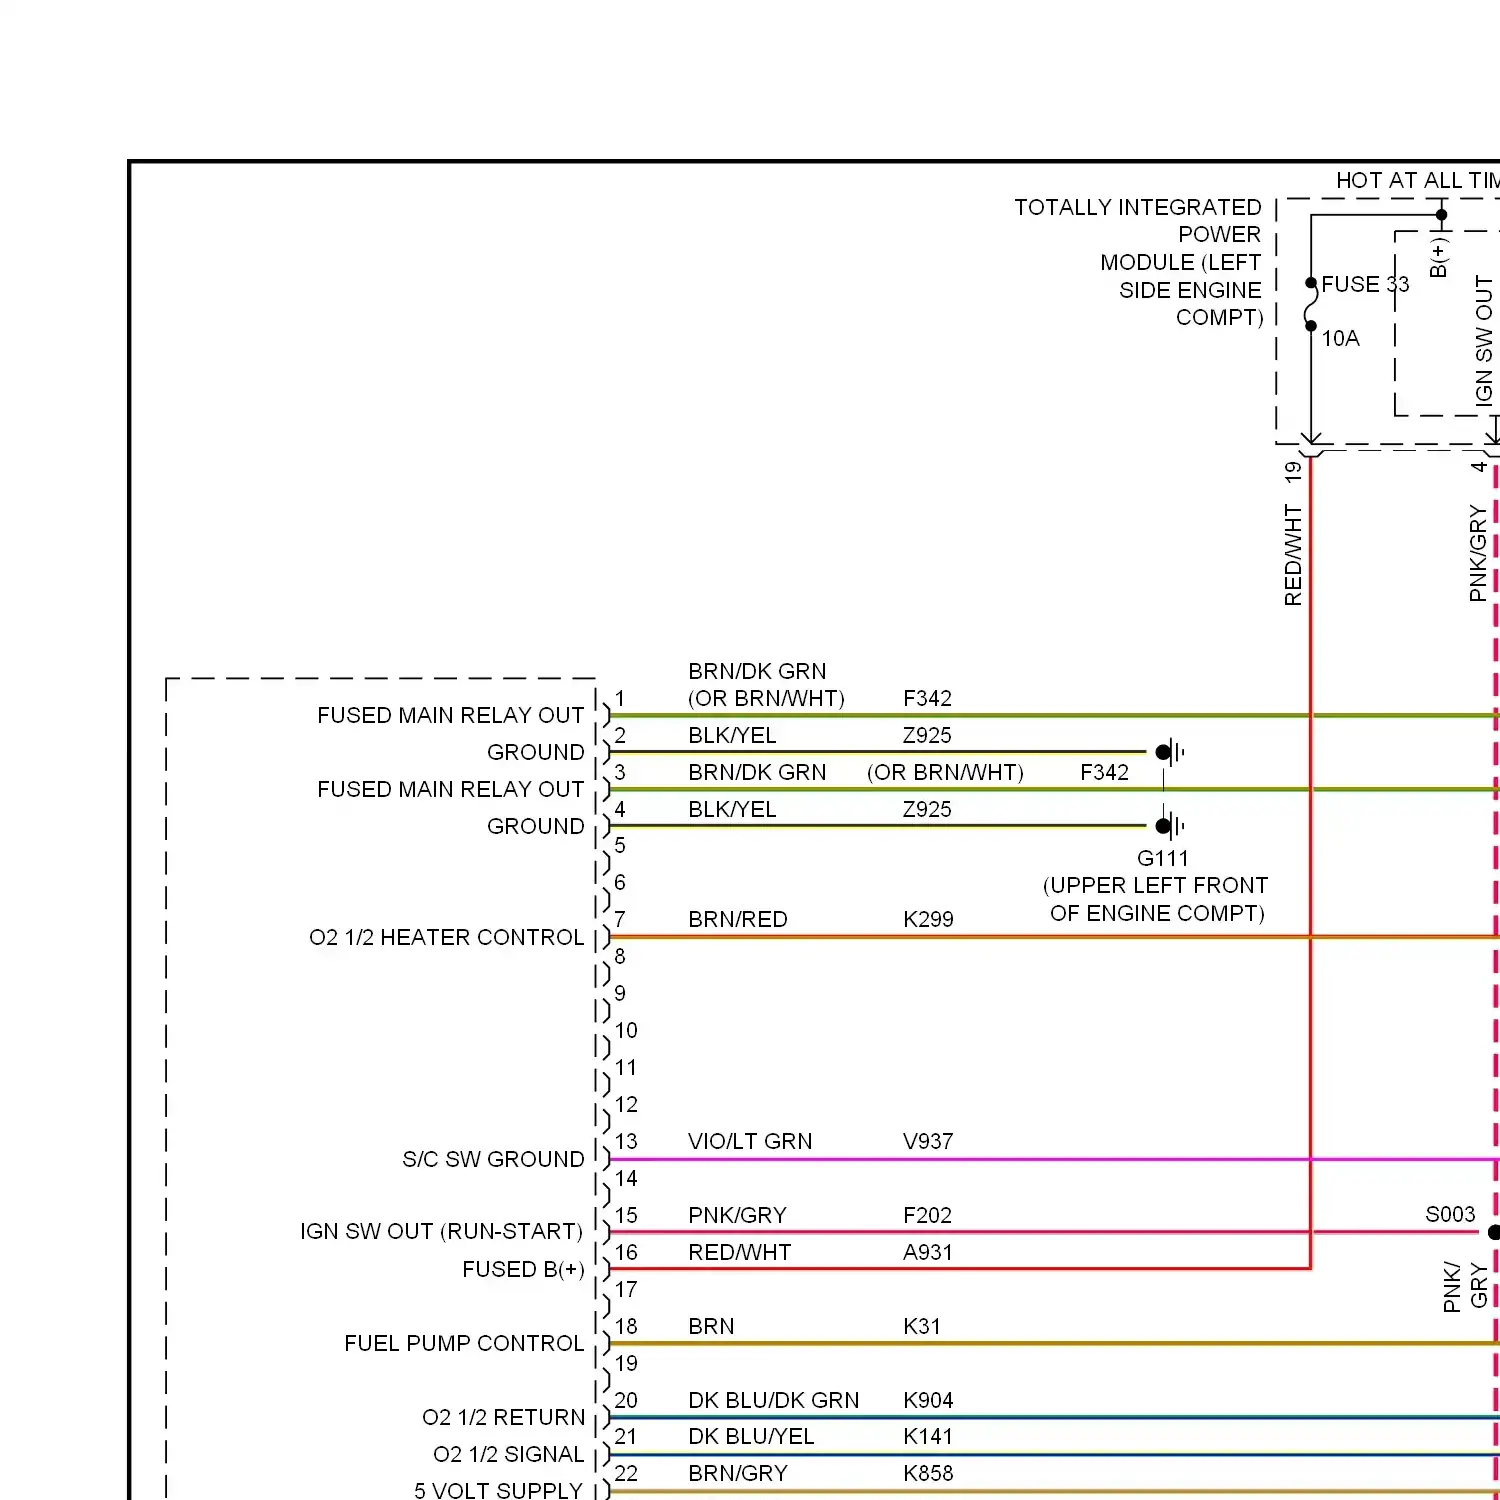Click the "FUSED B(+)" label
Image resolution: width=1500 pixels, height=1500 pixels.
pos(523,1270)
